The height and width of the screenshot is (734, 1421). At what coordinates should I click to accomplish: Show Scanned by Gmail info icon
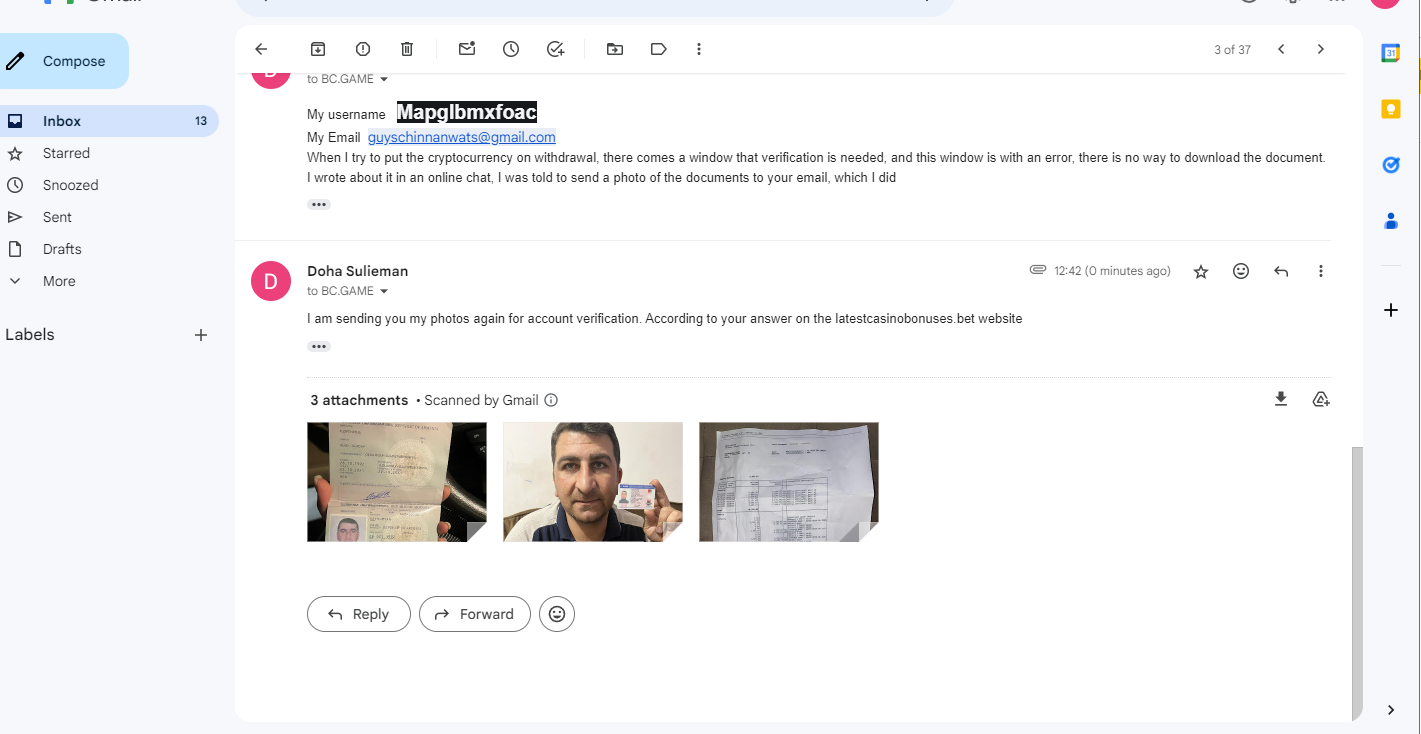click(551, 400)
